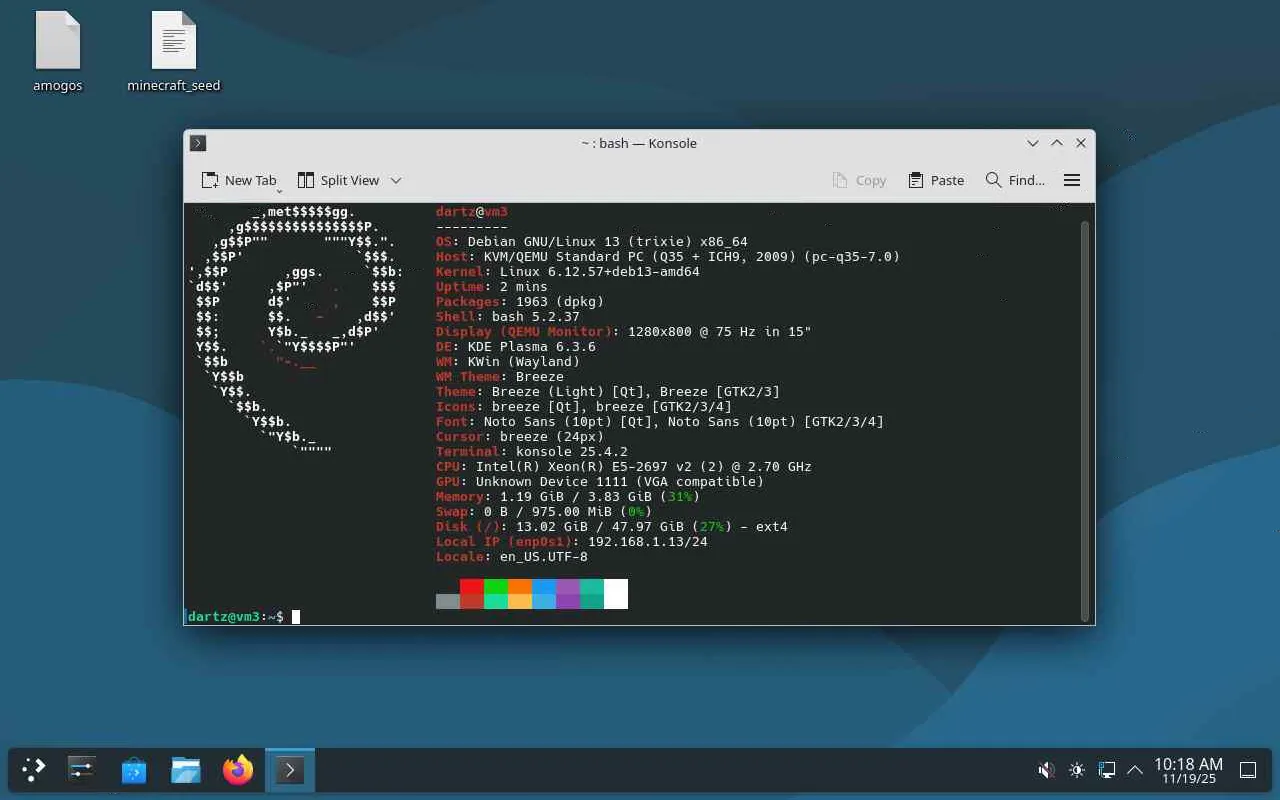Click the "WM: KWin (Wayland)" line

tap(508, 362)
